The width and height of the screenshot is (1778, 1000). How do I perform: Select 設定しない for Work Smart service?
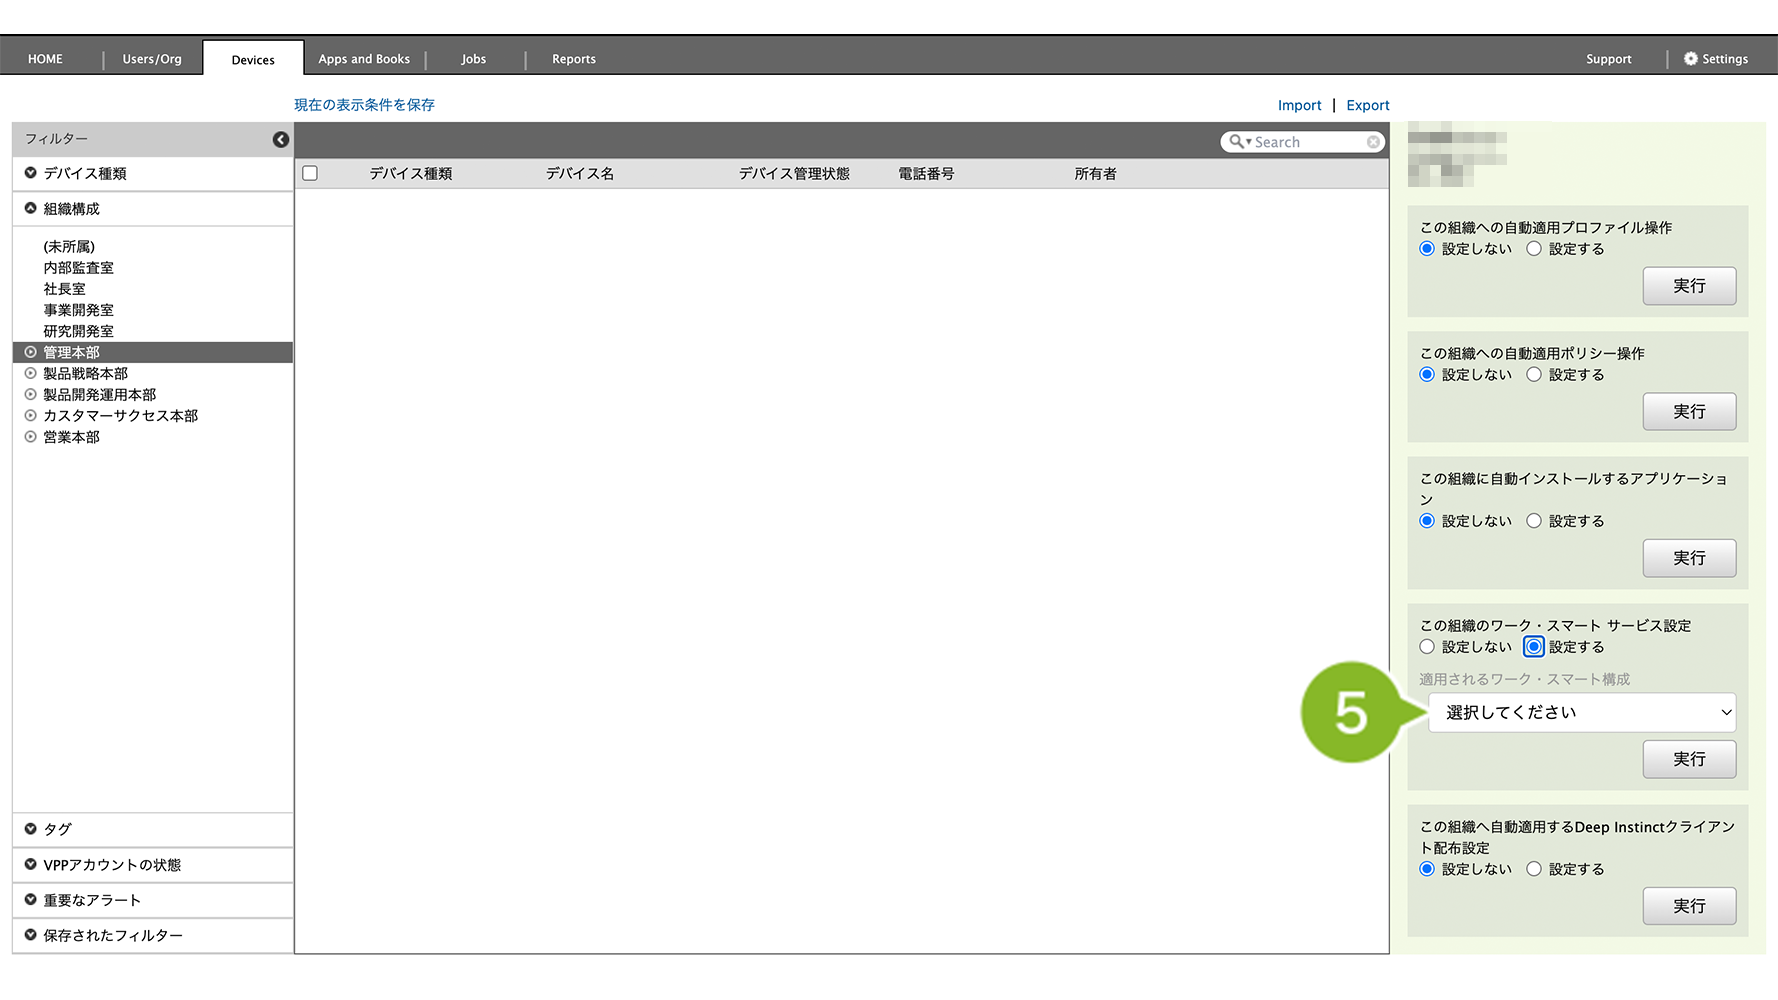coord(1427,647)
